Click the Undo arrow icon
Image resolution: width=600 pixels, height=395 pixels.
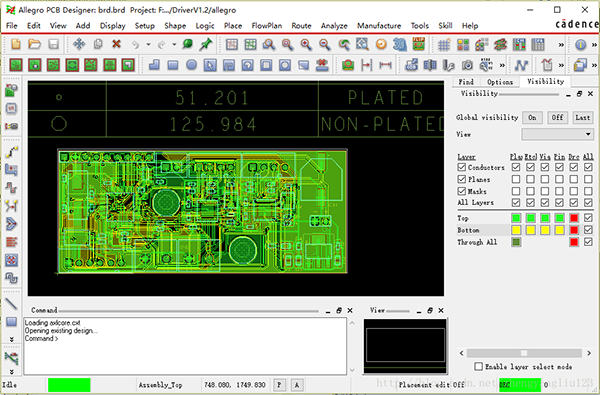pyautogui.click(x=135, y=45)
